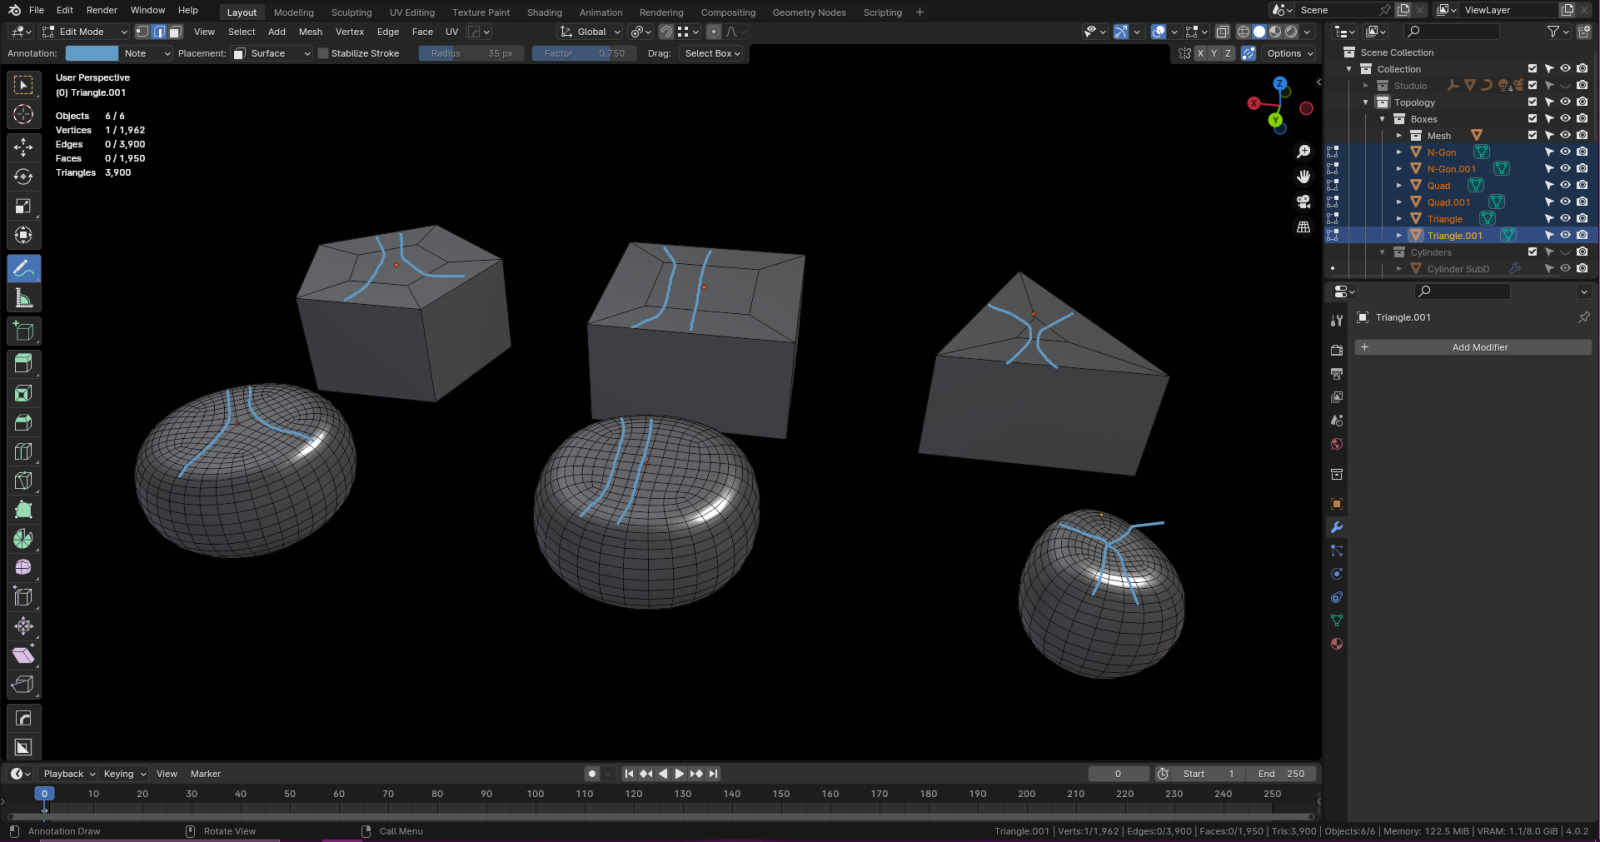Screen dimensions: 1600x842
Task: Open the Edit Mode dropdown
Action: click(84, 32)
